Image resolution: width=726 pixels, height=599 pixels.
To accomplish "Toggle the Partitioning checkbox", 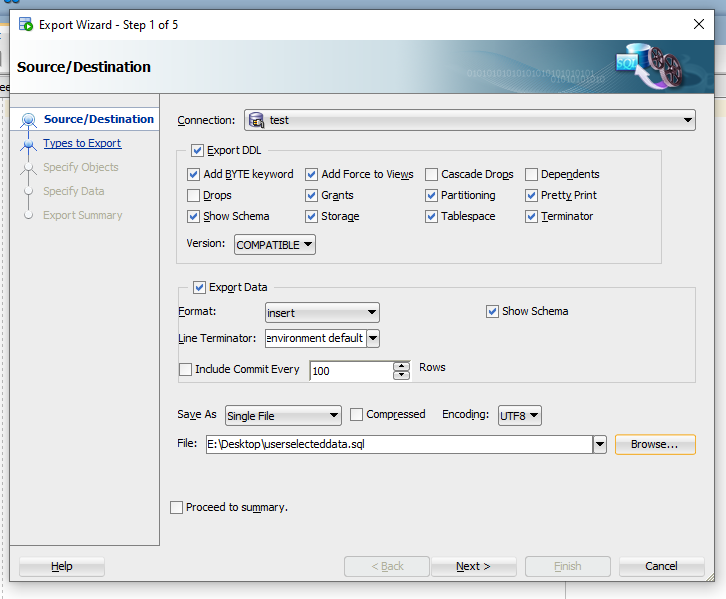I will (x=431, y=195).
